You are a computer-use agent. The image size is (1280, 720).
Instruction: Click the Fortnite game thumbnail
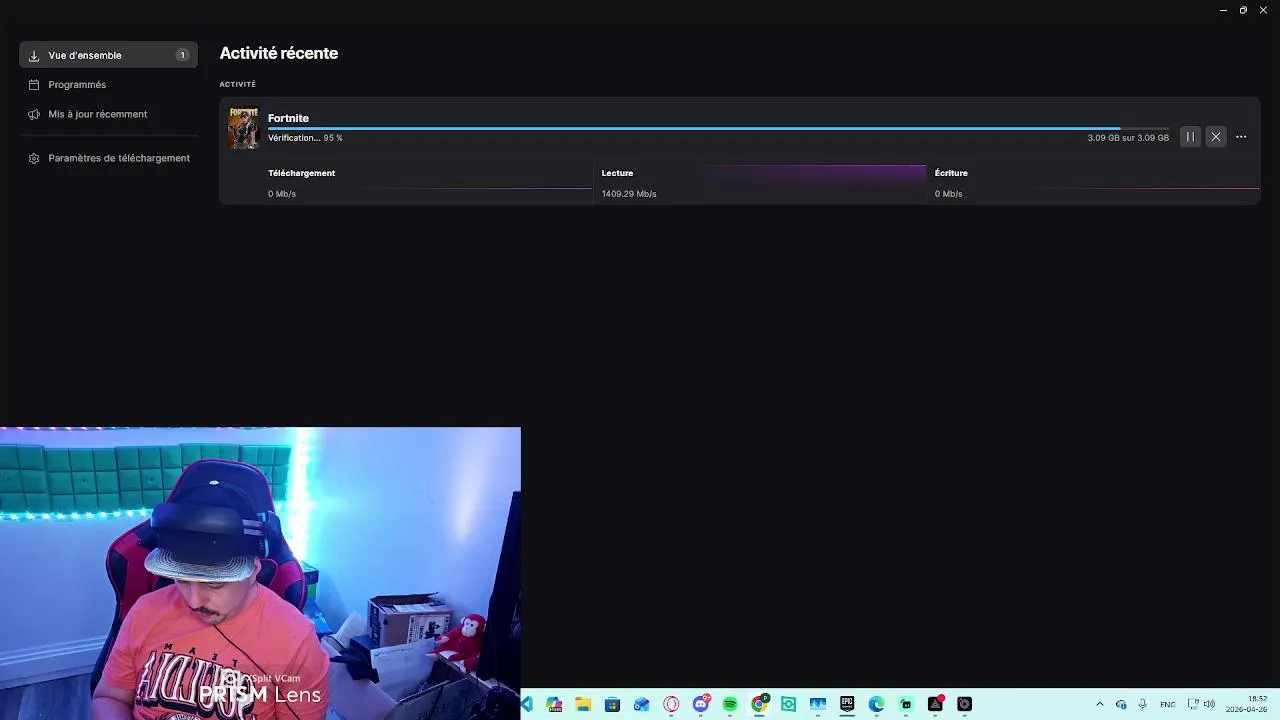click(x=243, y=128)
